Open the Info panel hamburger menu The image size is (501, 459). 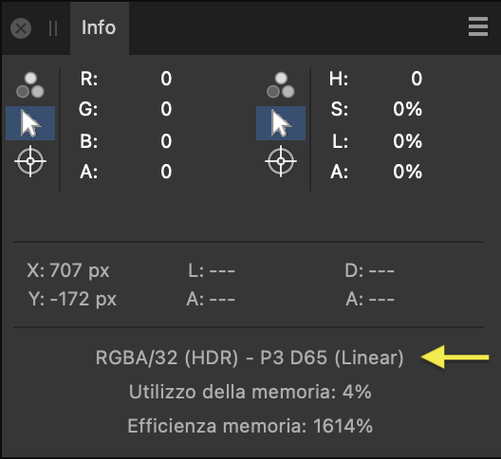[x=478, y=27]
